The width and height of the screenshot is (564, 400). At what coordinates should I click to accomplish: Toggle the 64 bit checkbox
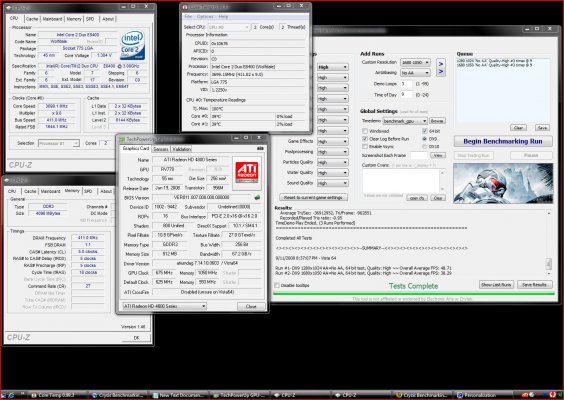pyautogui.click(x=425, y=131)
